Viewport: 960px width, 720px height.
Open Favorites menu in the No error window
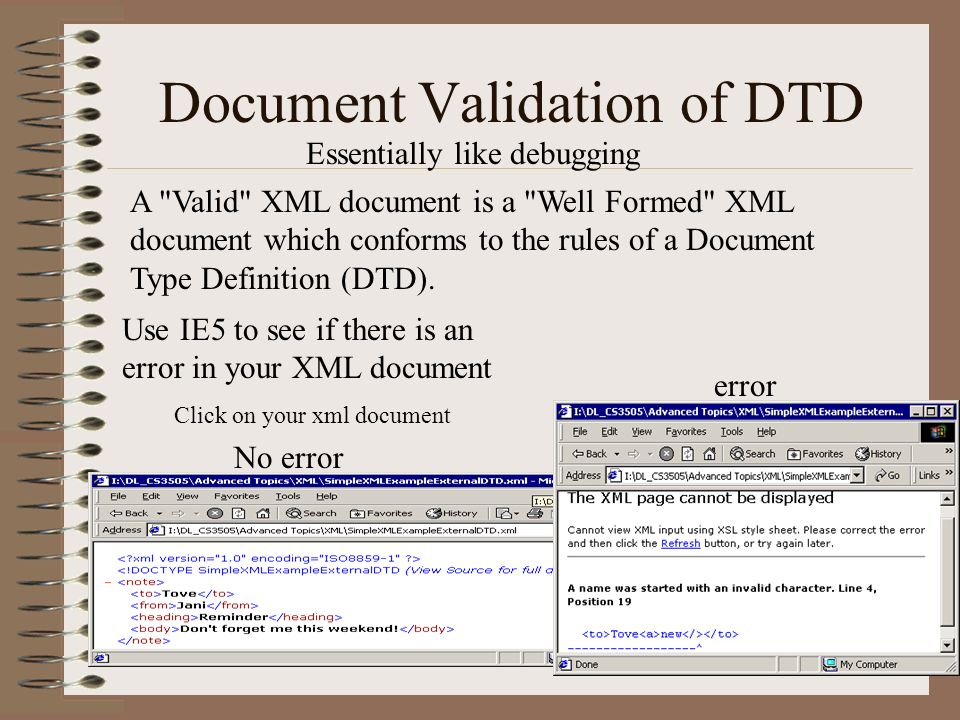point(236,496)
